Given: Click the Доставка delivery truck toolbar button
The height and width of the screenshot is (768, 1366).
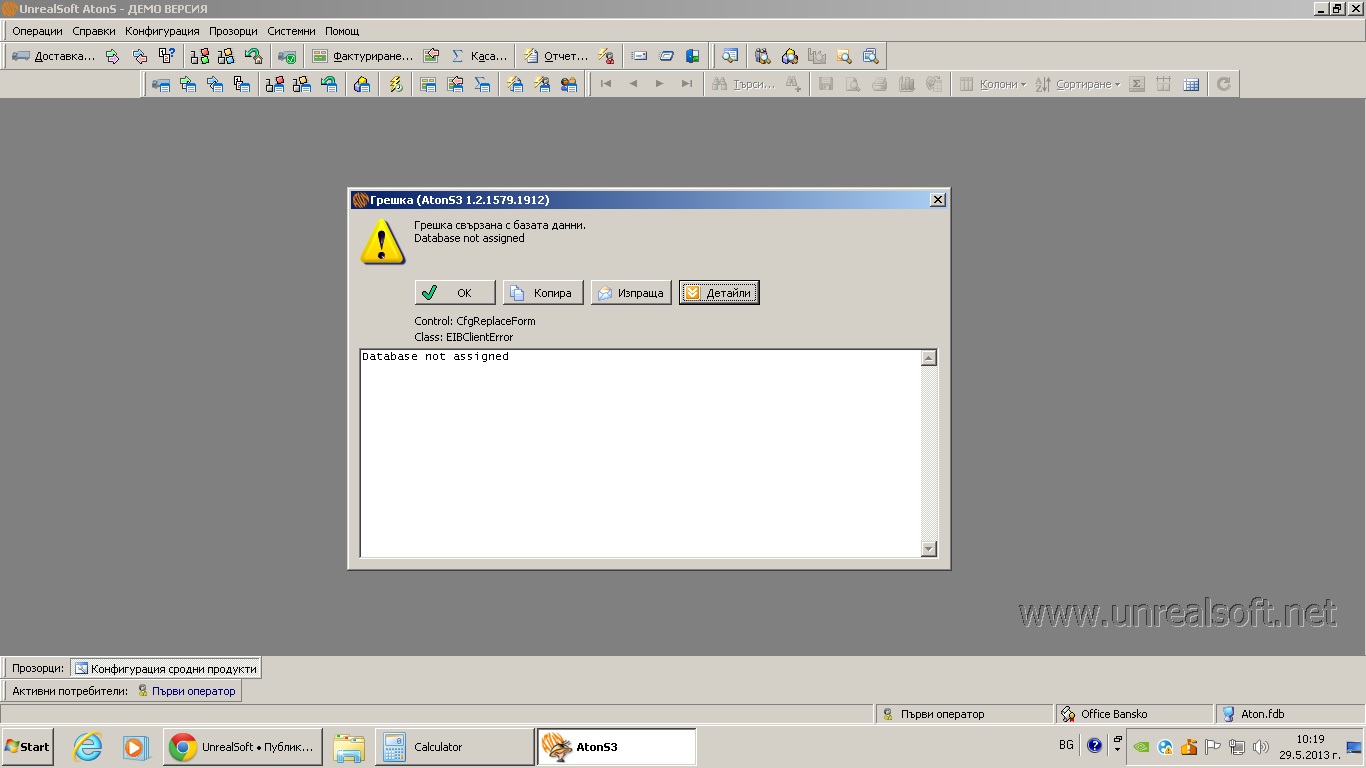Looking at the screenshot, I should [x=53, y=56].
